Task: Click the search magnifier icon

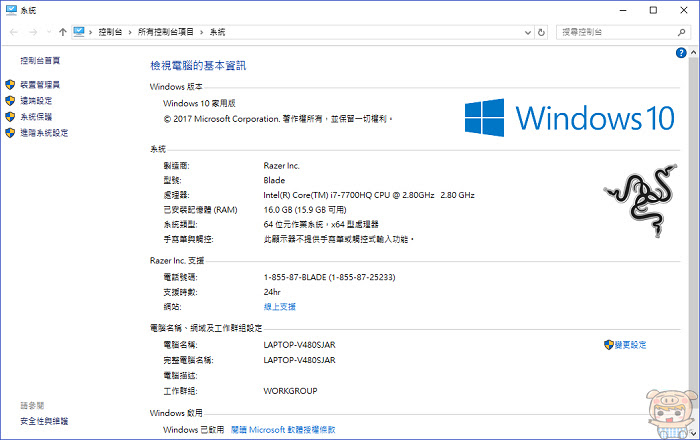Action: [x=681, y=32]
